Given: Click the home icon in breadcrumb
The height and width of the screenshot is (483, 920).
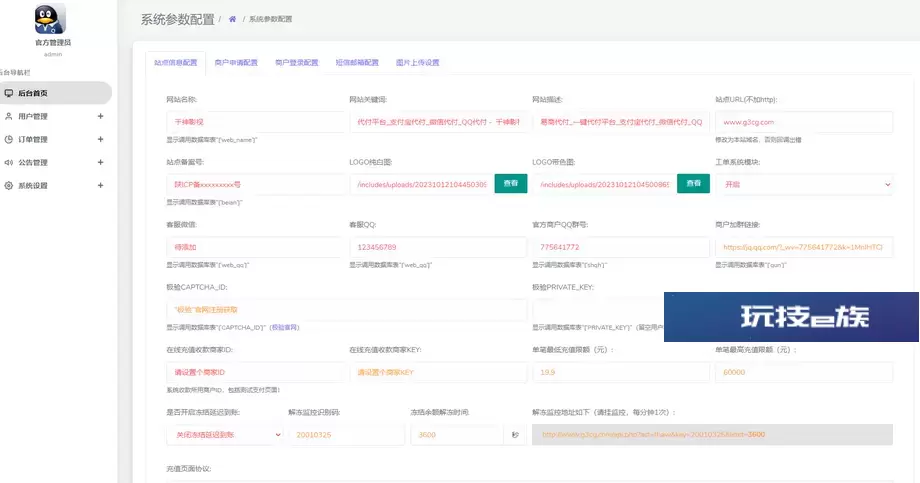Looking at the screenshot, I should point(232,19).
